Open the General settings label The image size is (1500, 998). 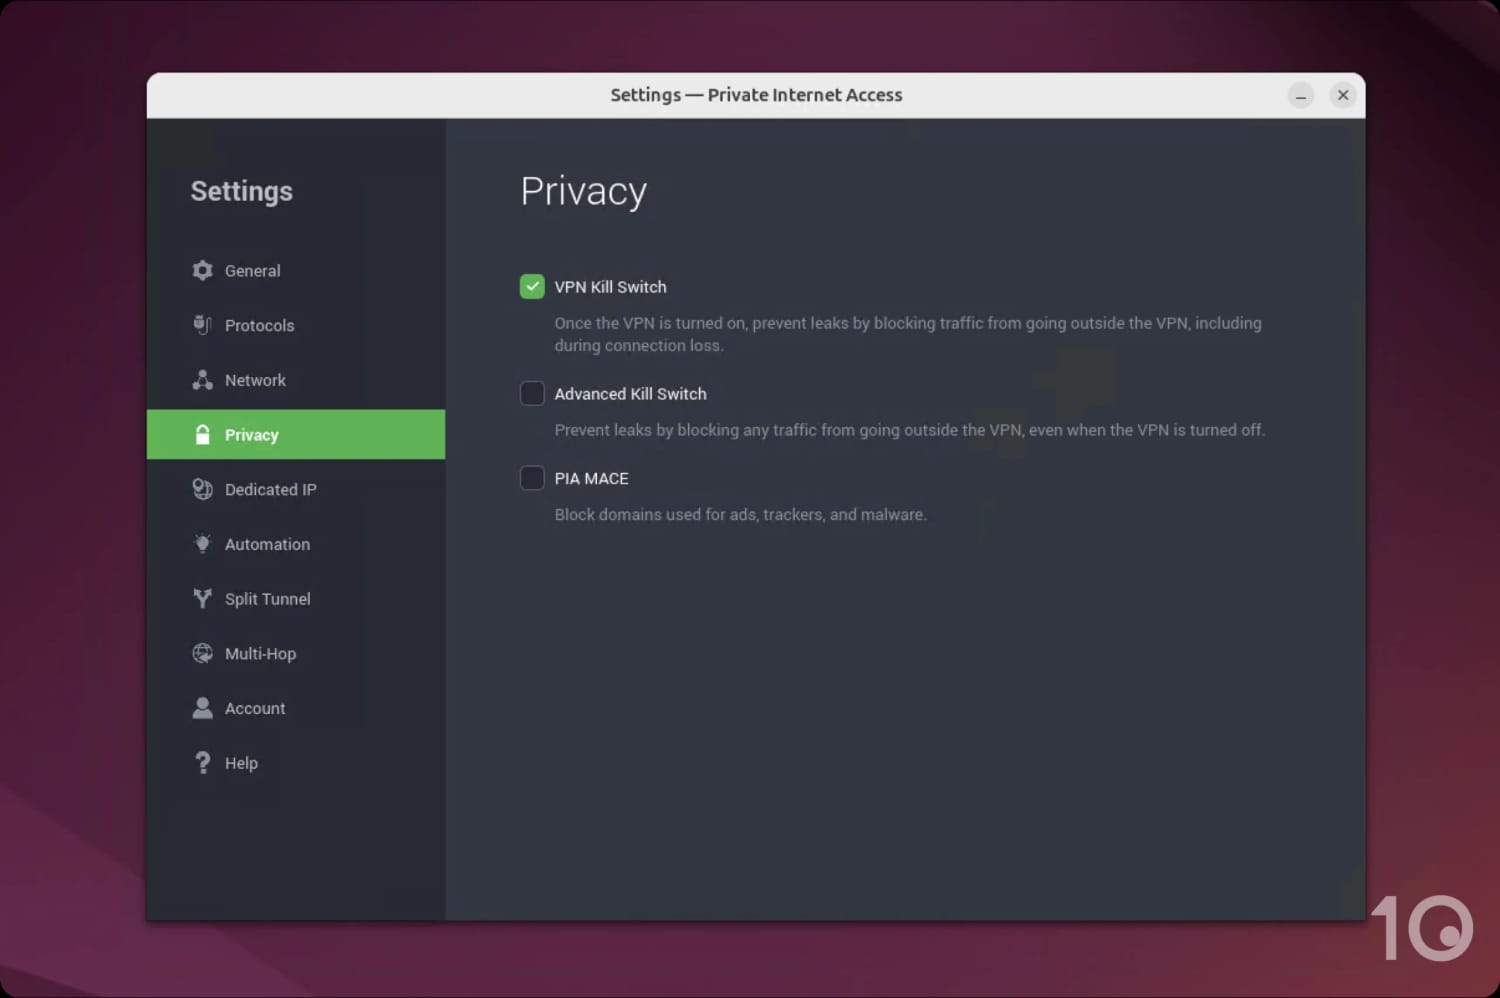click(x=252, y=271)
